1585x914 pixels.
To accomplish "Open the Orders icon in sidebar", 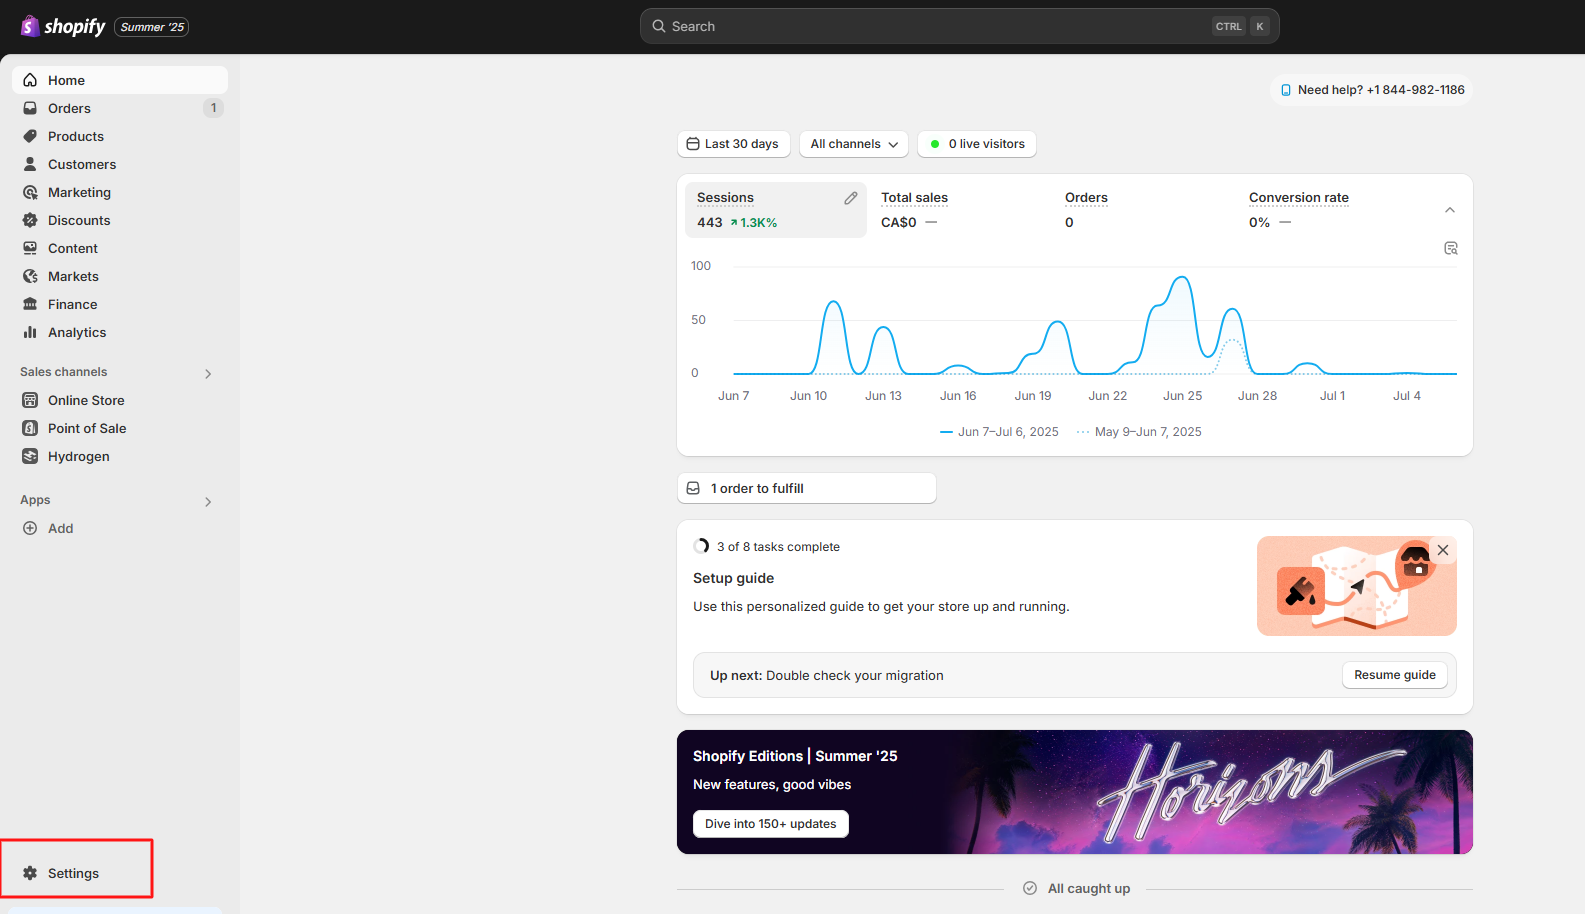I will click(30, 108).
